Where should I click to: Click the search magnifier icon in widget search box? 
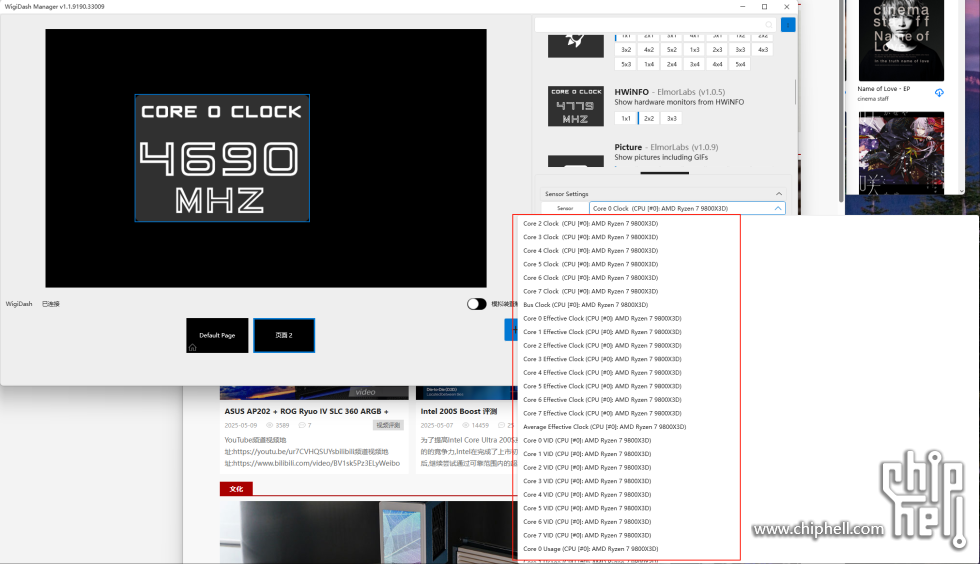click(x=769, y=24)
